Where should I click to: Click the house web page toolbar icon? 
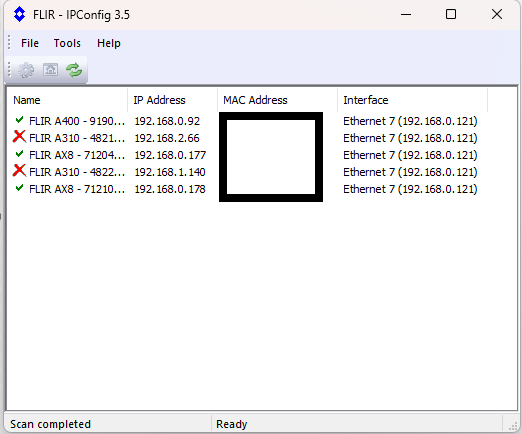[x=50, y=70]
